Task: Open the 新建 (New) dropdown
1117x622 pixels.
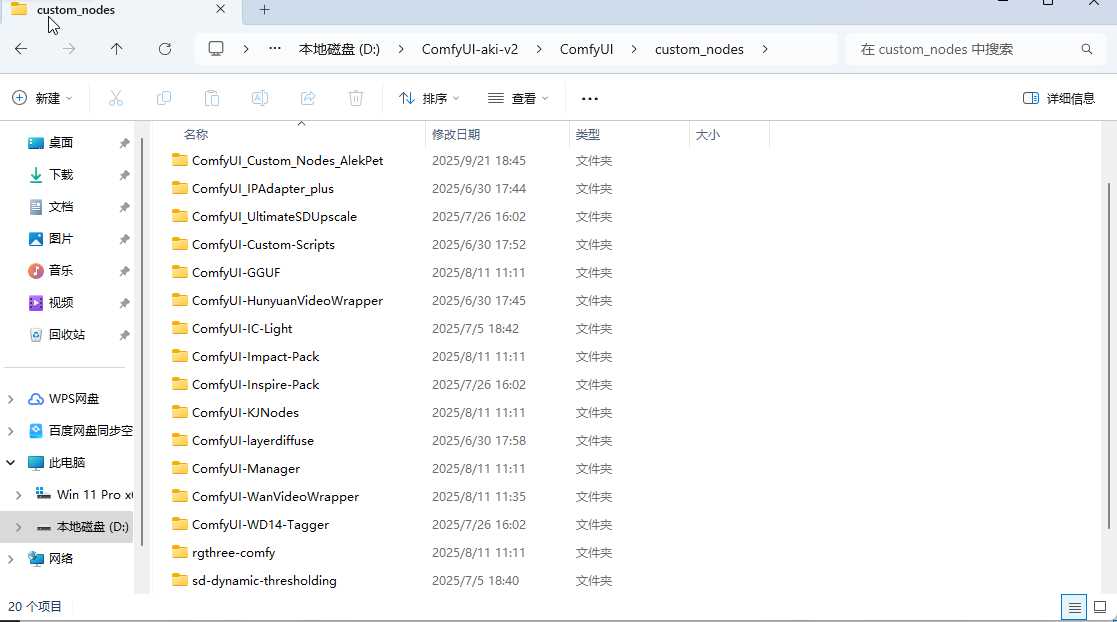Action: (43, 98)
